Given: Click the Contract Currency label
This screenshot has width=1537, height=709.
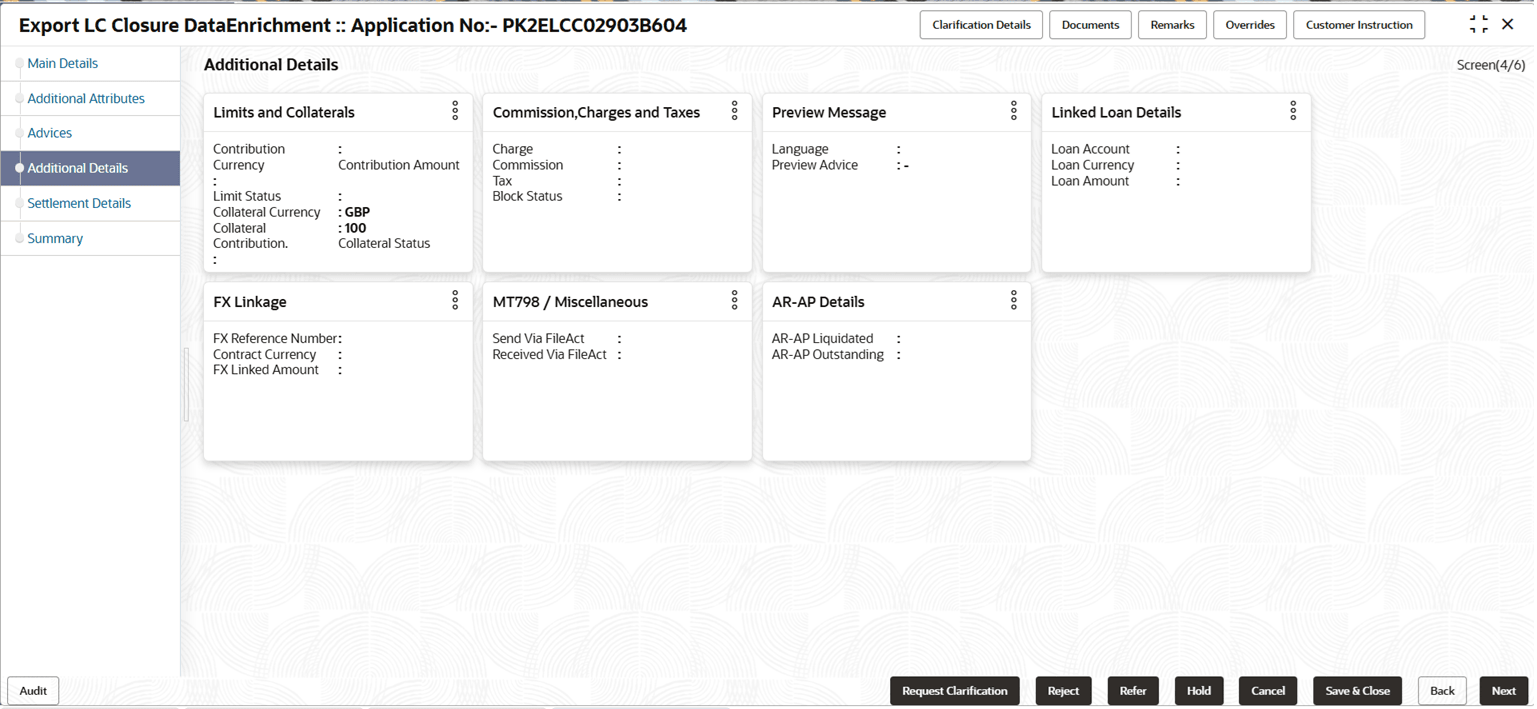Looking at the screenshot, I should point(264,354).
